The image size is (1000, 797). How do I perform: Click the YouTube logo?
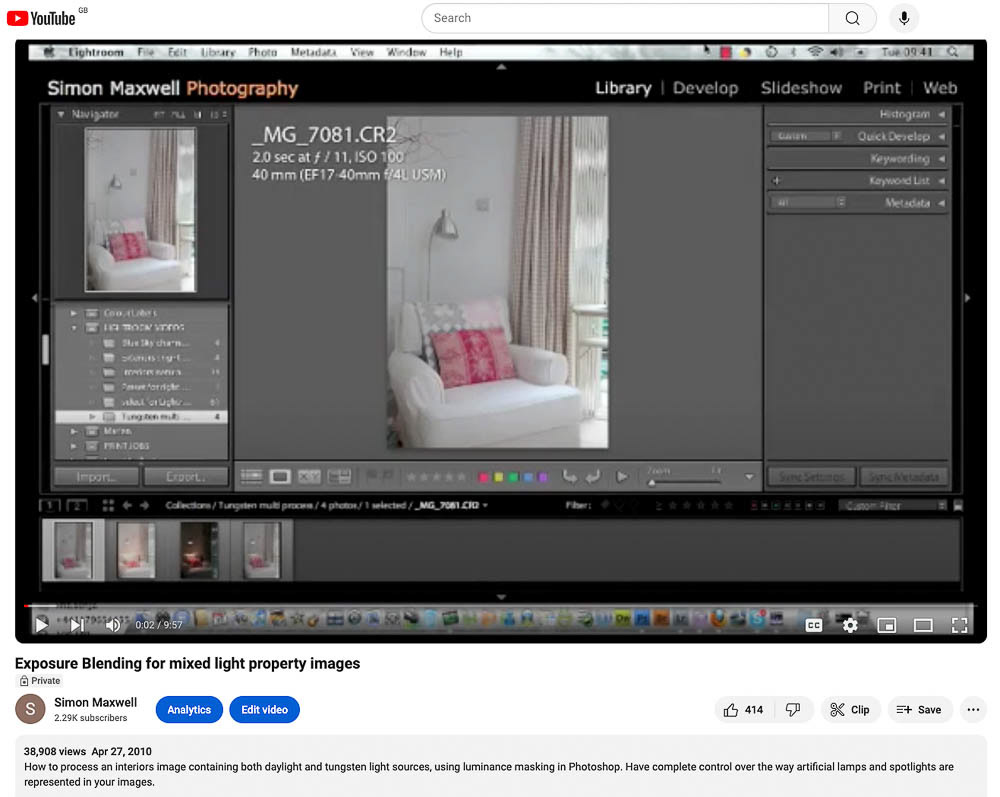[41, 18]
